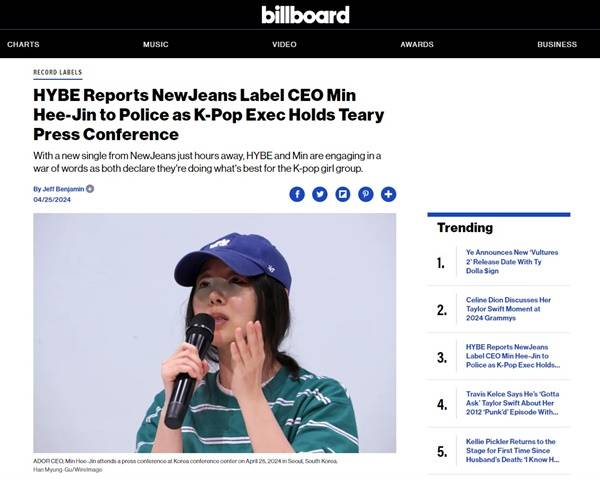
Task: Share article on Pinterest
Action: (x=366, y=194)
